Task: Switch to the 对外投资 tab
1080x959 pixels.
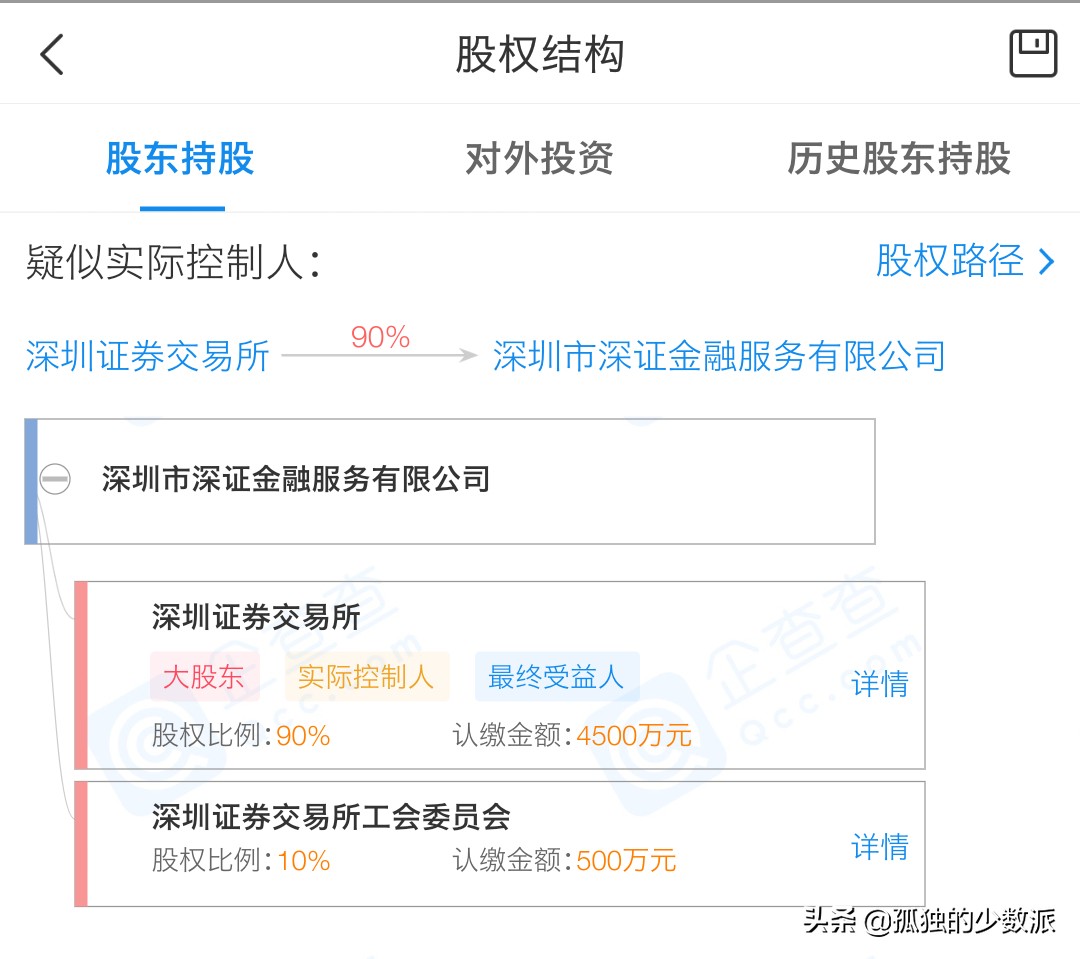Action: [x=538, y=158]
